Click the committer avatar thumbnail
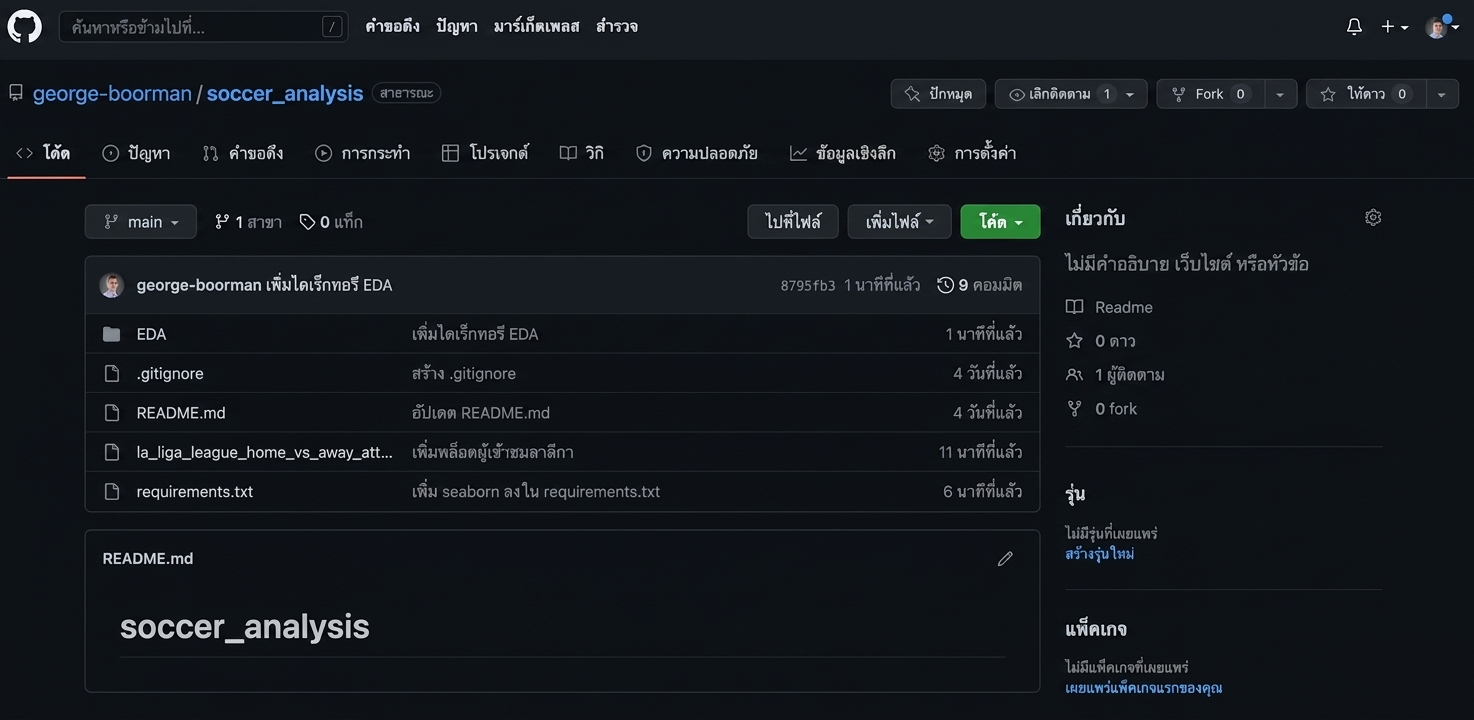The image size is (1474, 720). click(x=112, y=285)
